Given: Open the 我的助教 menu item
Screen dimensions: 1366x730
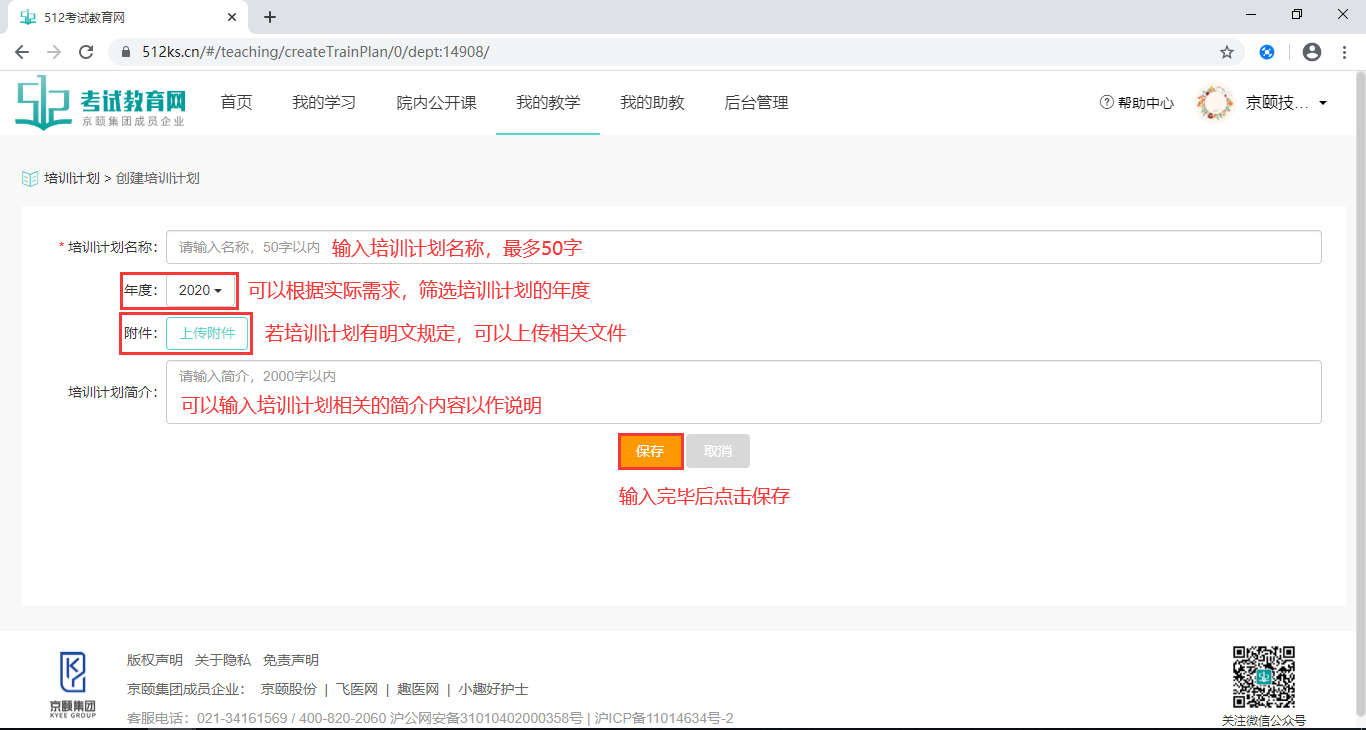Looking at the screenshot, I should coord(652,102).
